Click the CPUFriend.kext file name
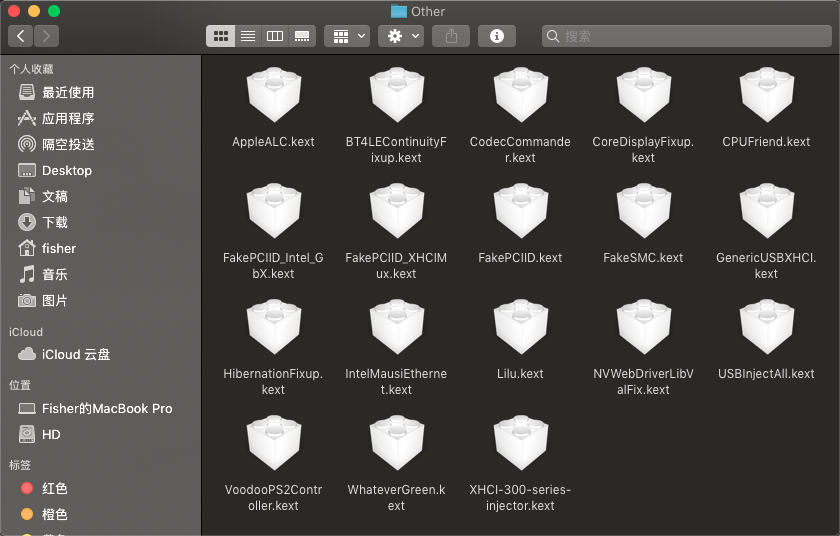The image size is (840, 536). pyautogui.click(x=766, y=142)
